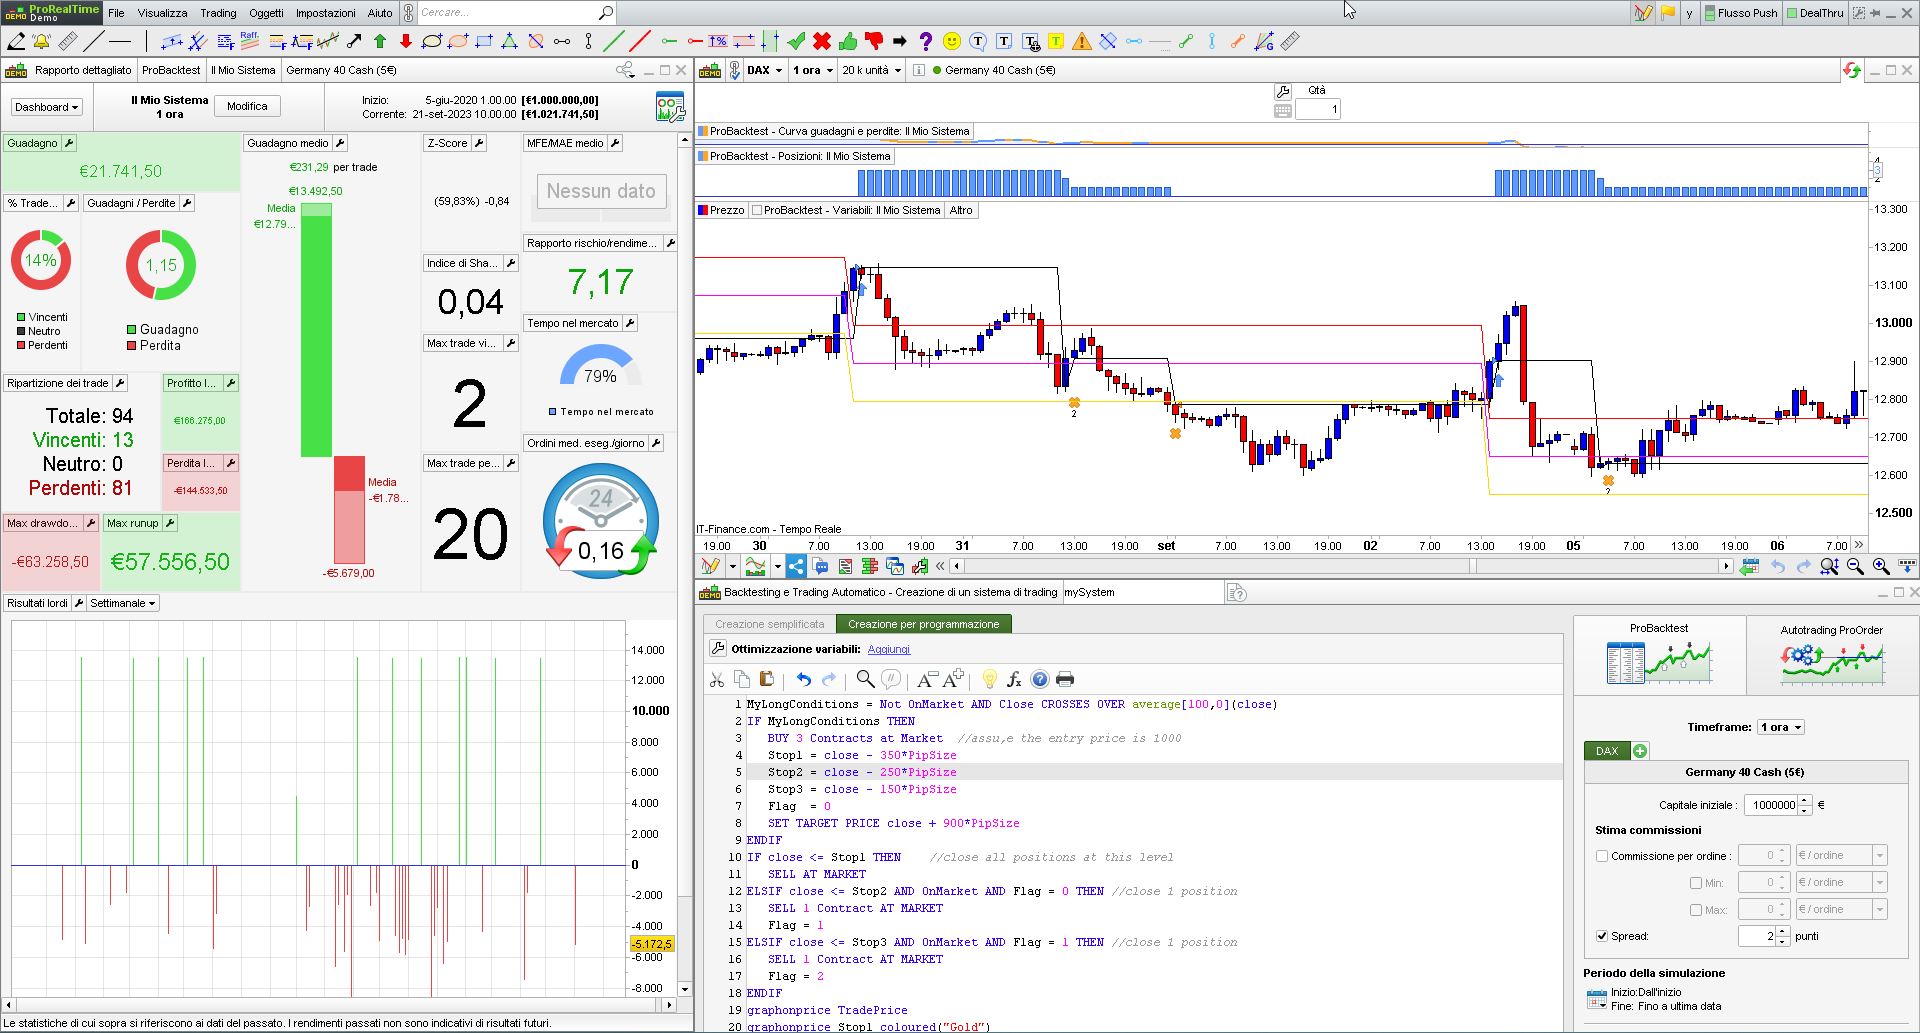Switch to the Creazione semplificata tab
Viewport: 1920px width, 1033px height.
pos(769,624)
